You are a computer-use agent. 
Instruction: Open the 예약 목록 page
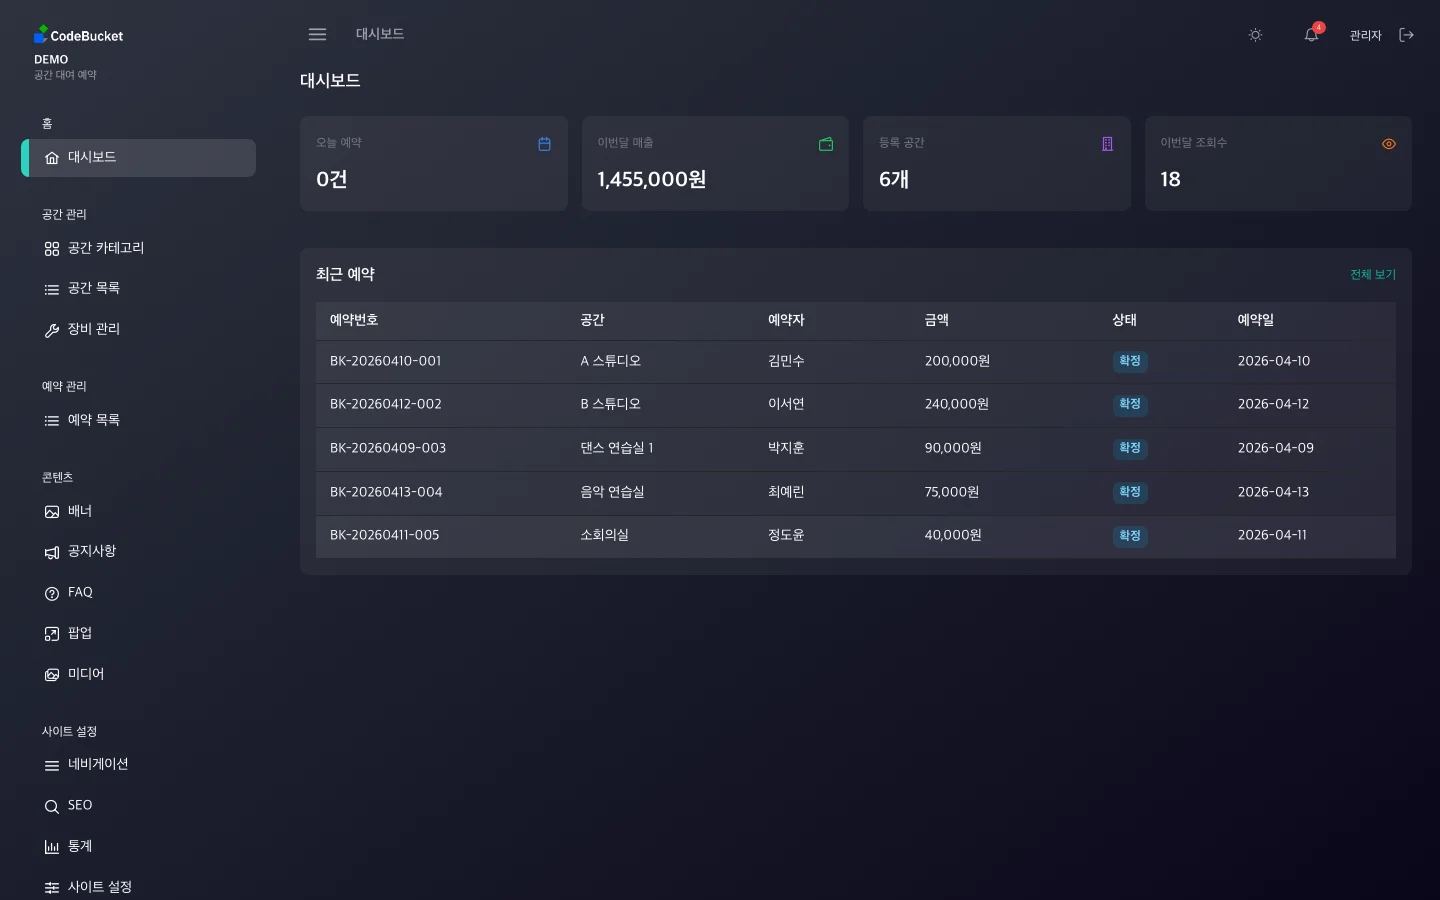click(x=93, y=420)
